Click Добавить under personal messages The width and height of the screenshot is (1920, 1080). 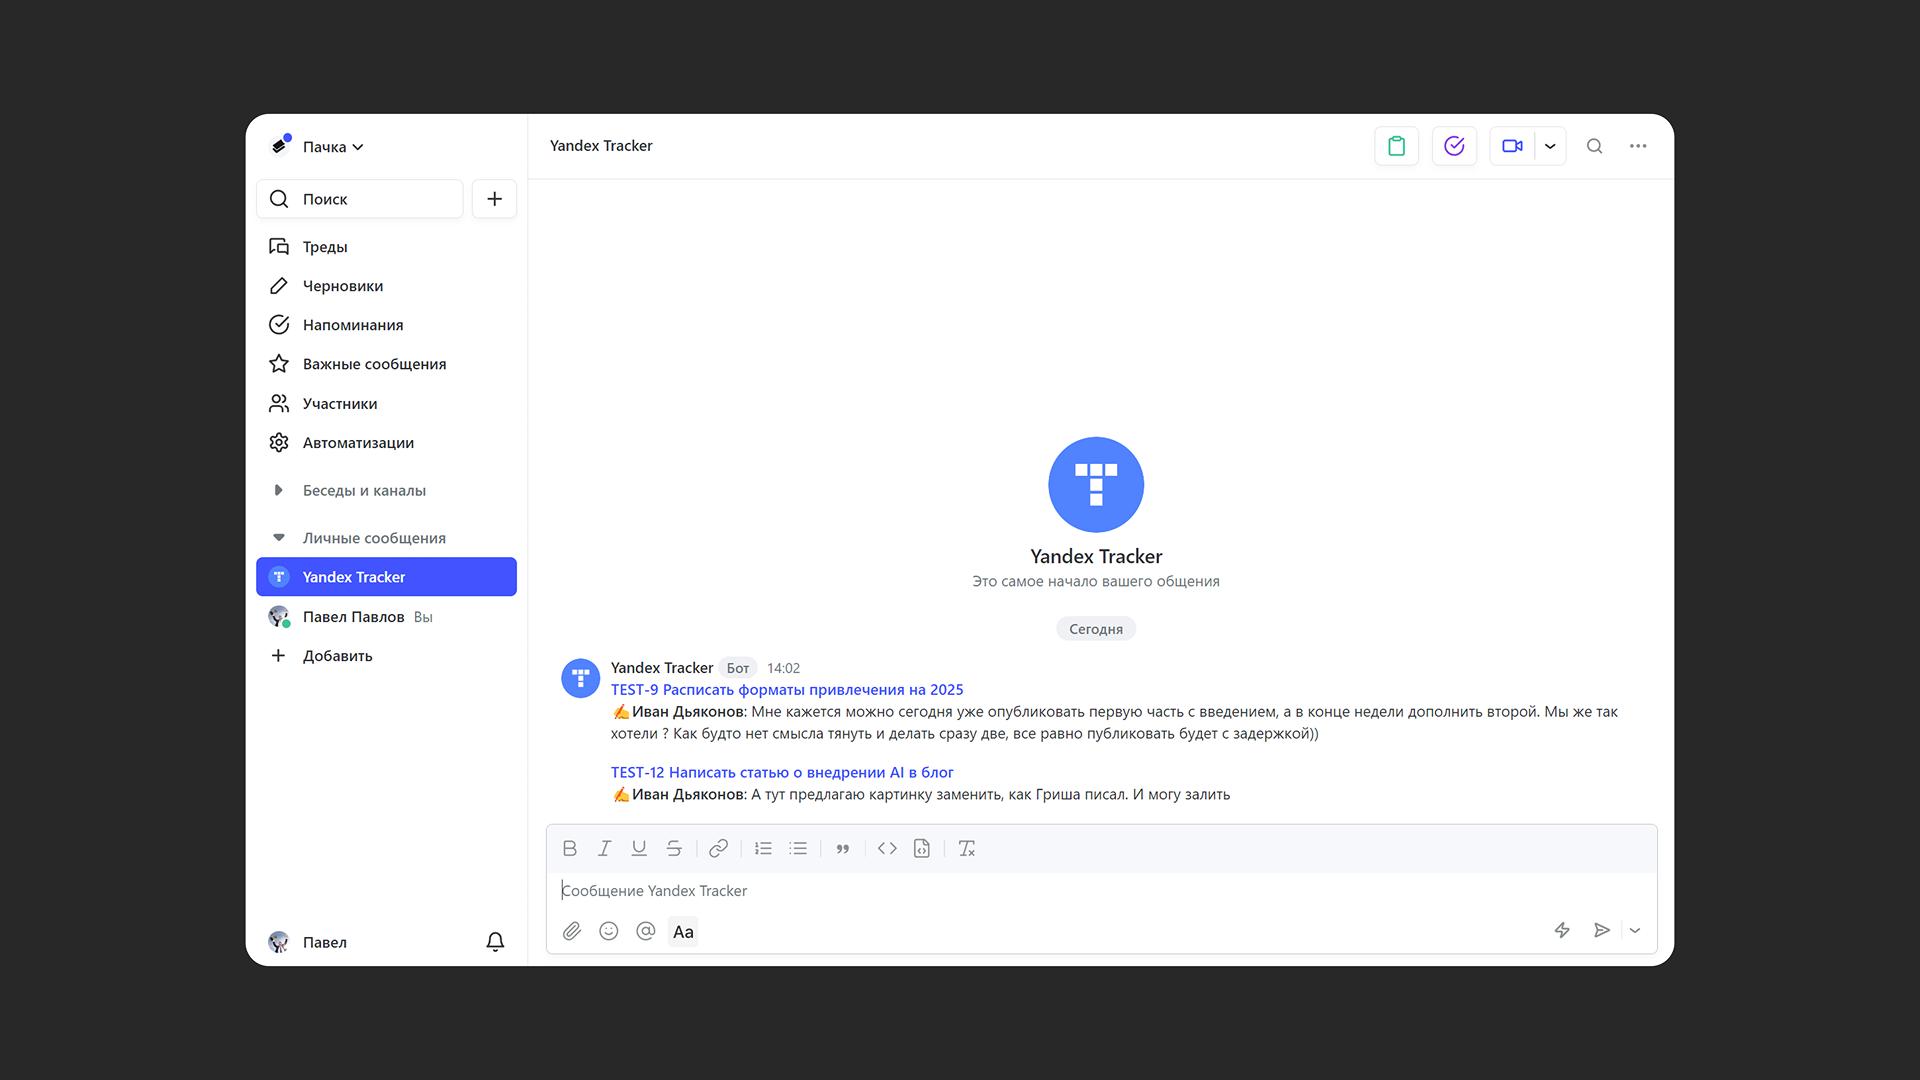point(337,656)
